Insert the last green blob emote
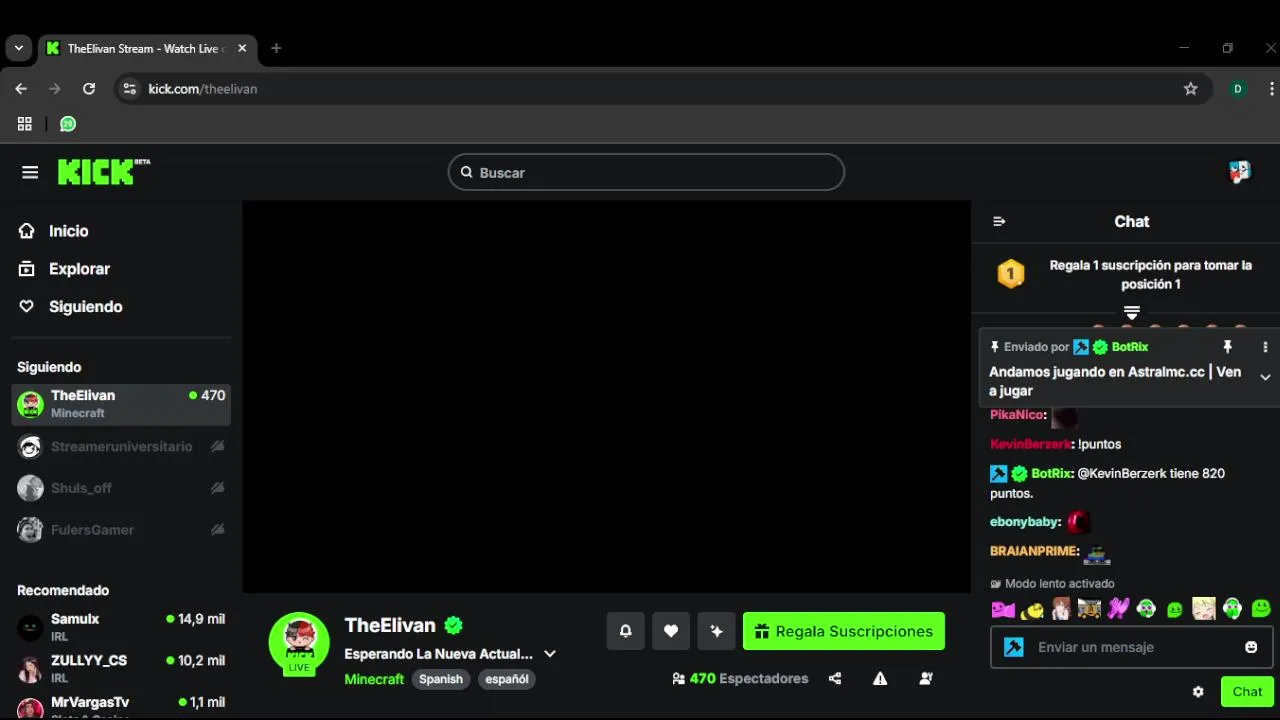 point(1261,609)
